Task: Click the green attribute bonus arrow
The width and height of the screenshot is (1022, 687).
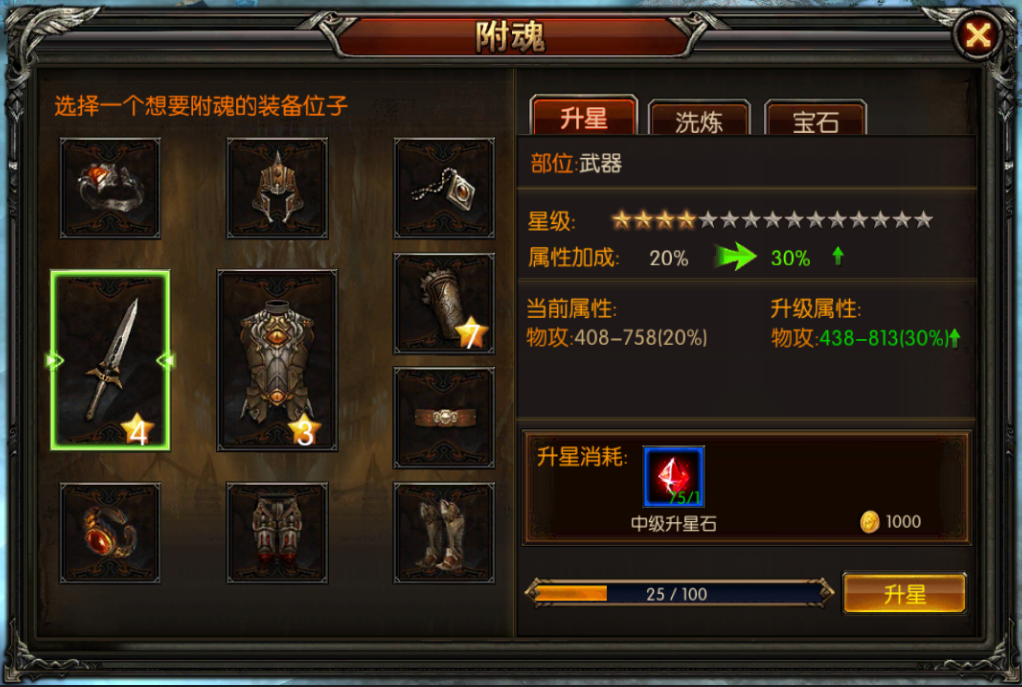Action: [735, 256]
